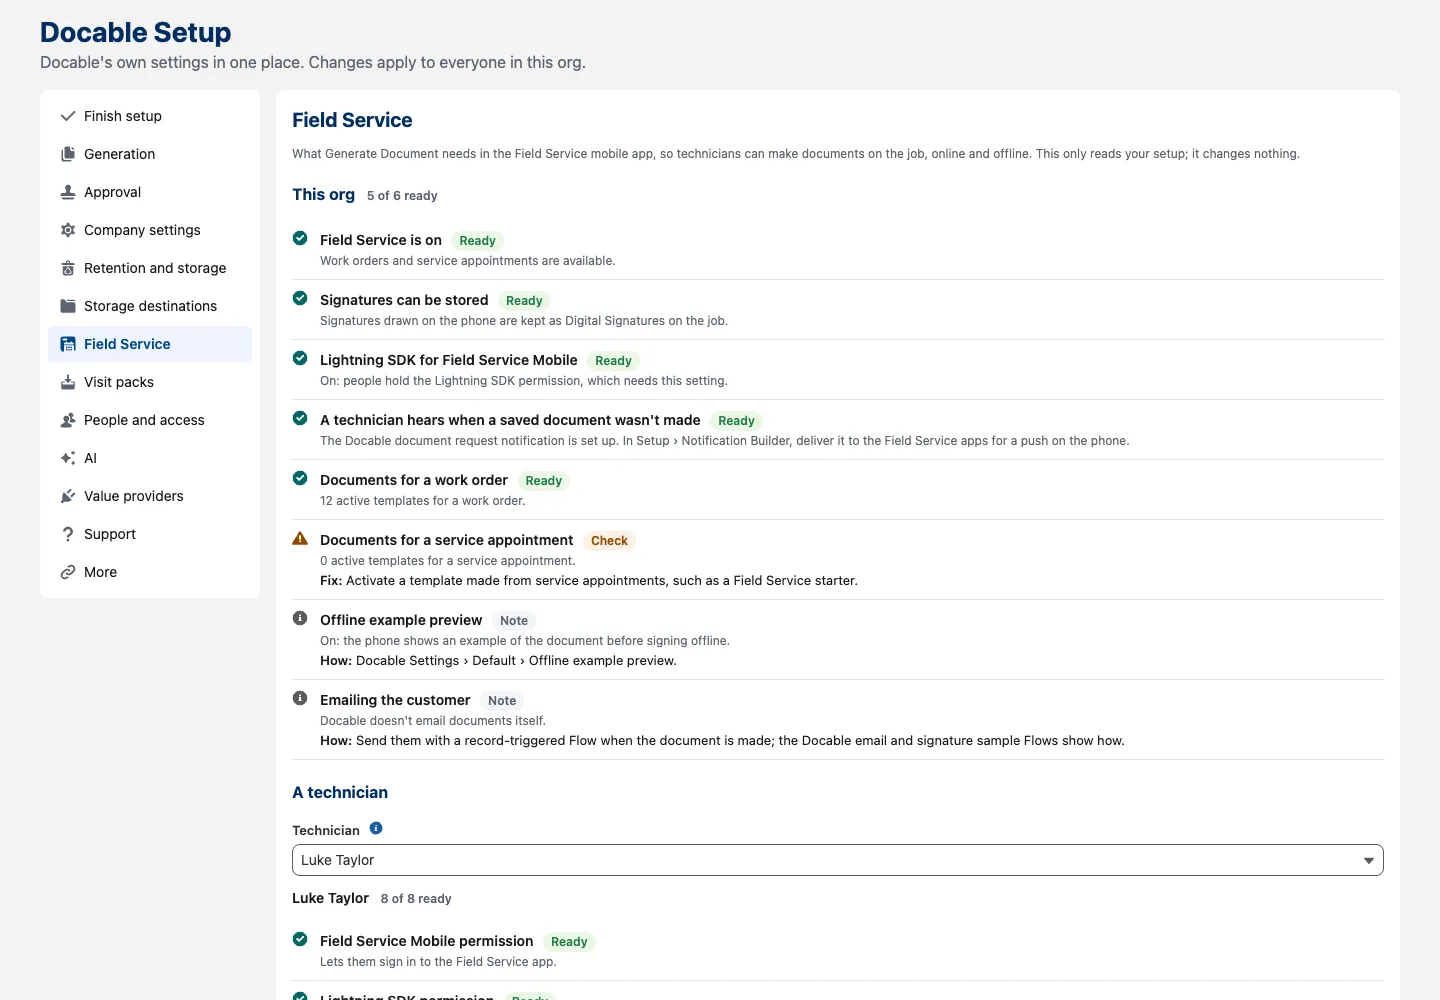Click the Visit packs icon
The width and height of the screenshot is (1440, 1000).
(x=68, y=382)
